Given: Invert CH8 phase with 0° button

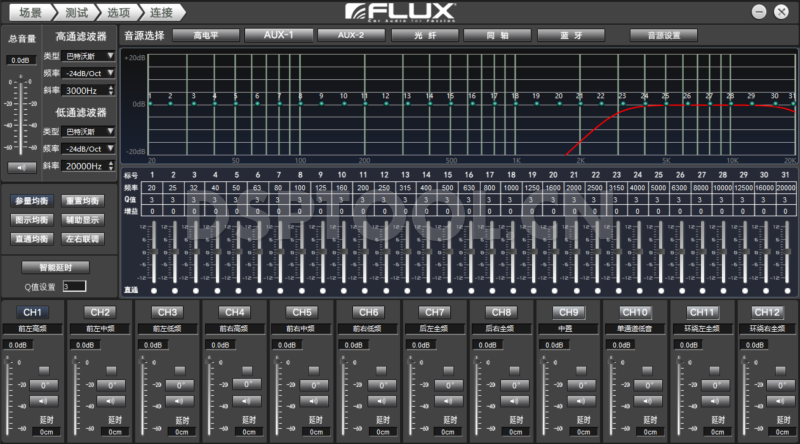Looking at the screenshot, I should pyautogui.click(x=514, y=385).
